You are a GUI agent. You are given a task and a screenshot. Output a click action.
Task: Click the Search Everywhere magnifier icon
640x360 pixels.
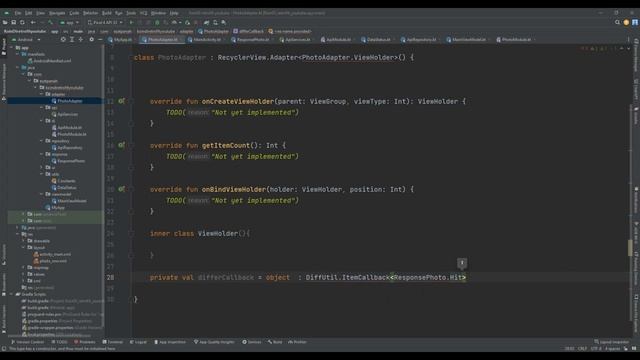[617, 22]
